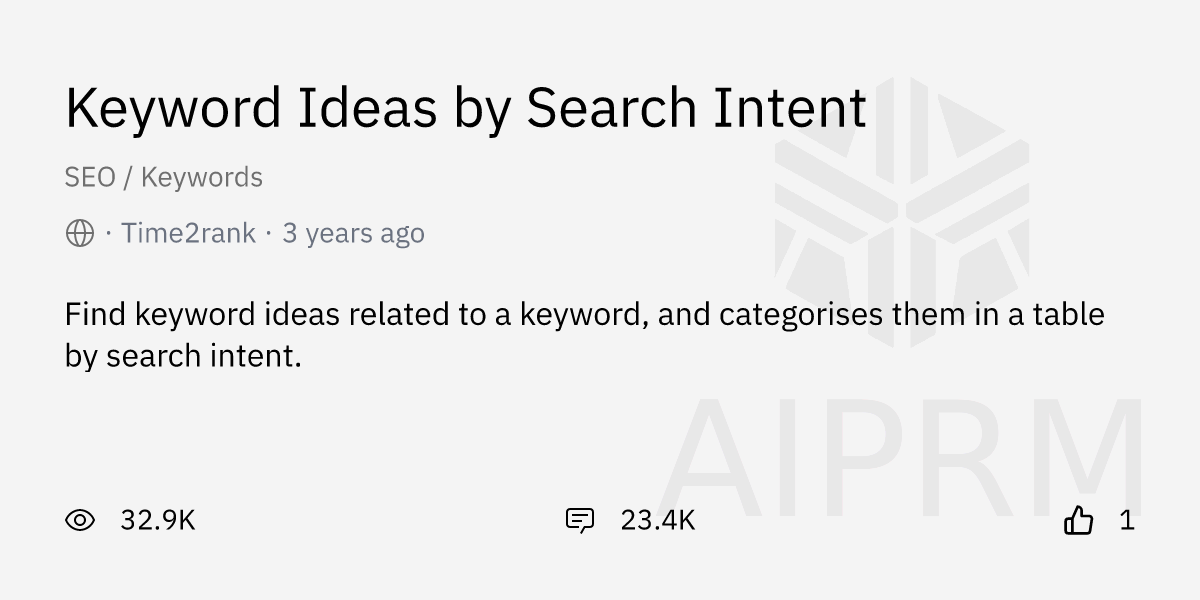The height and width of the screenshot is (600, 1200).
Task: Click the AIPRM geometric logo watermark
Action: click(902, 212)
